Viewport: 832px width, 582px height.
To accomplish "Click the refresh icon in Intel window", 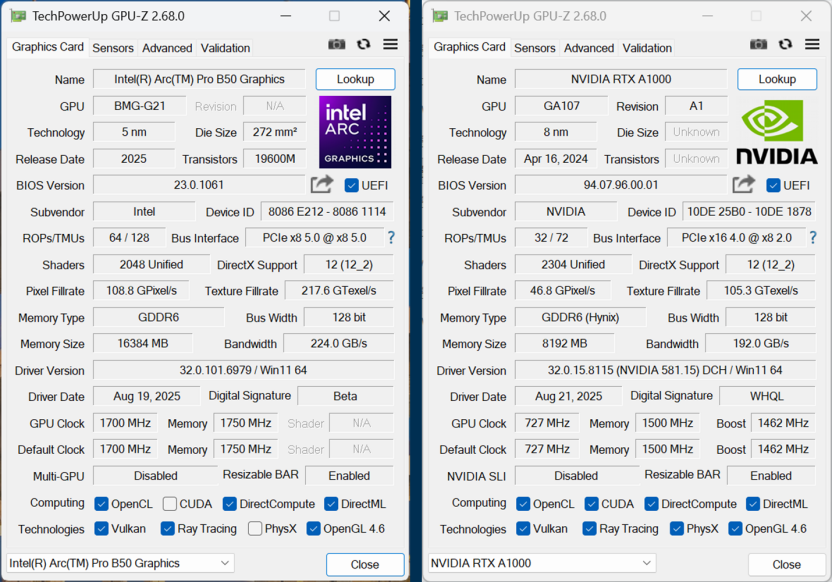I will pyautogui.click(x=364, y=45).
